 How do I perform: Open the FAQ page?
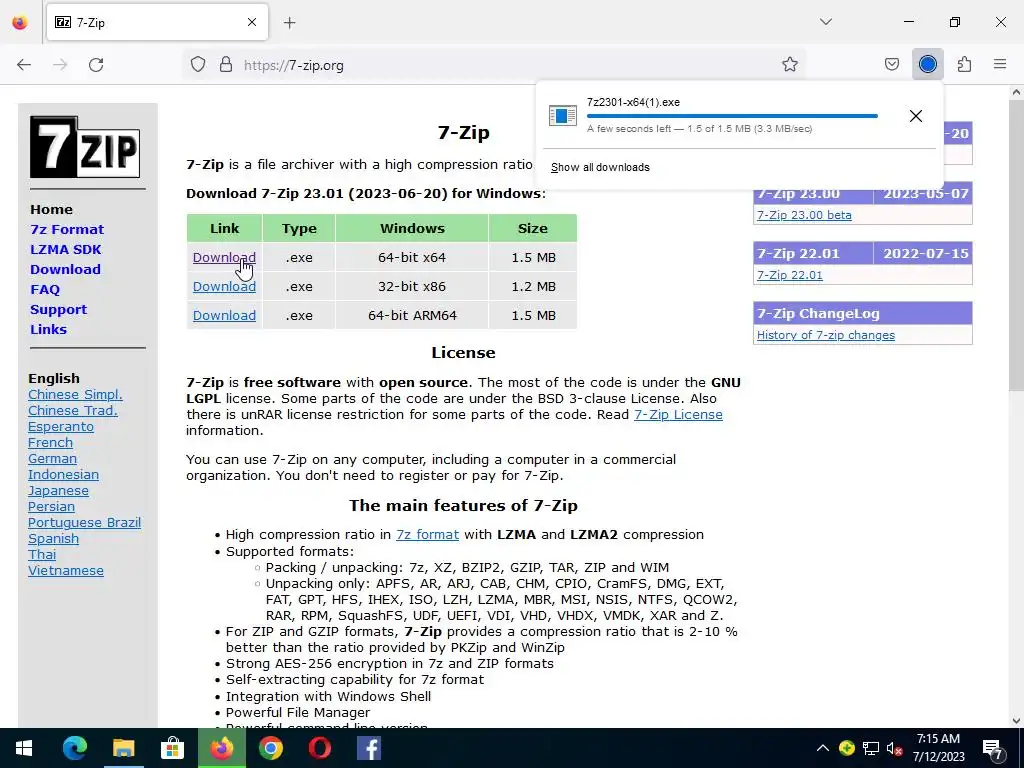[x=44, y=289]
